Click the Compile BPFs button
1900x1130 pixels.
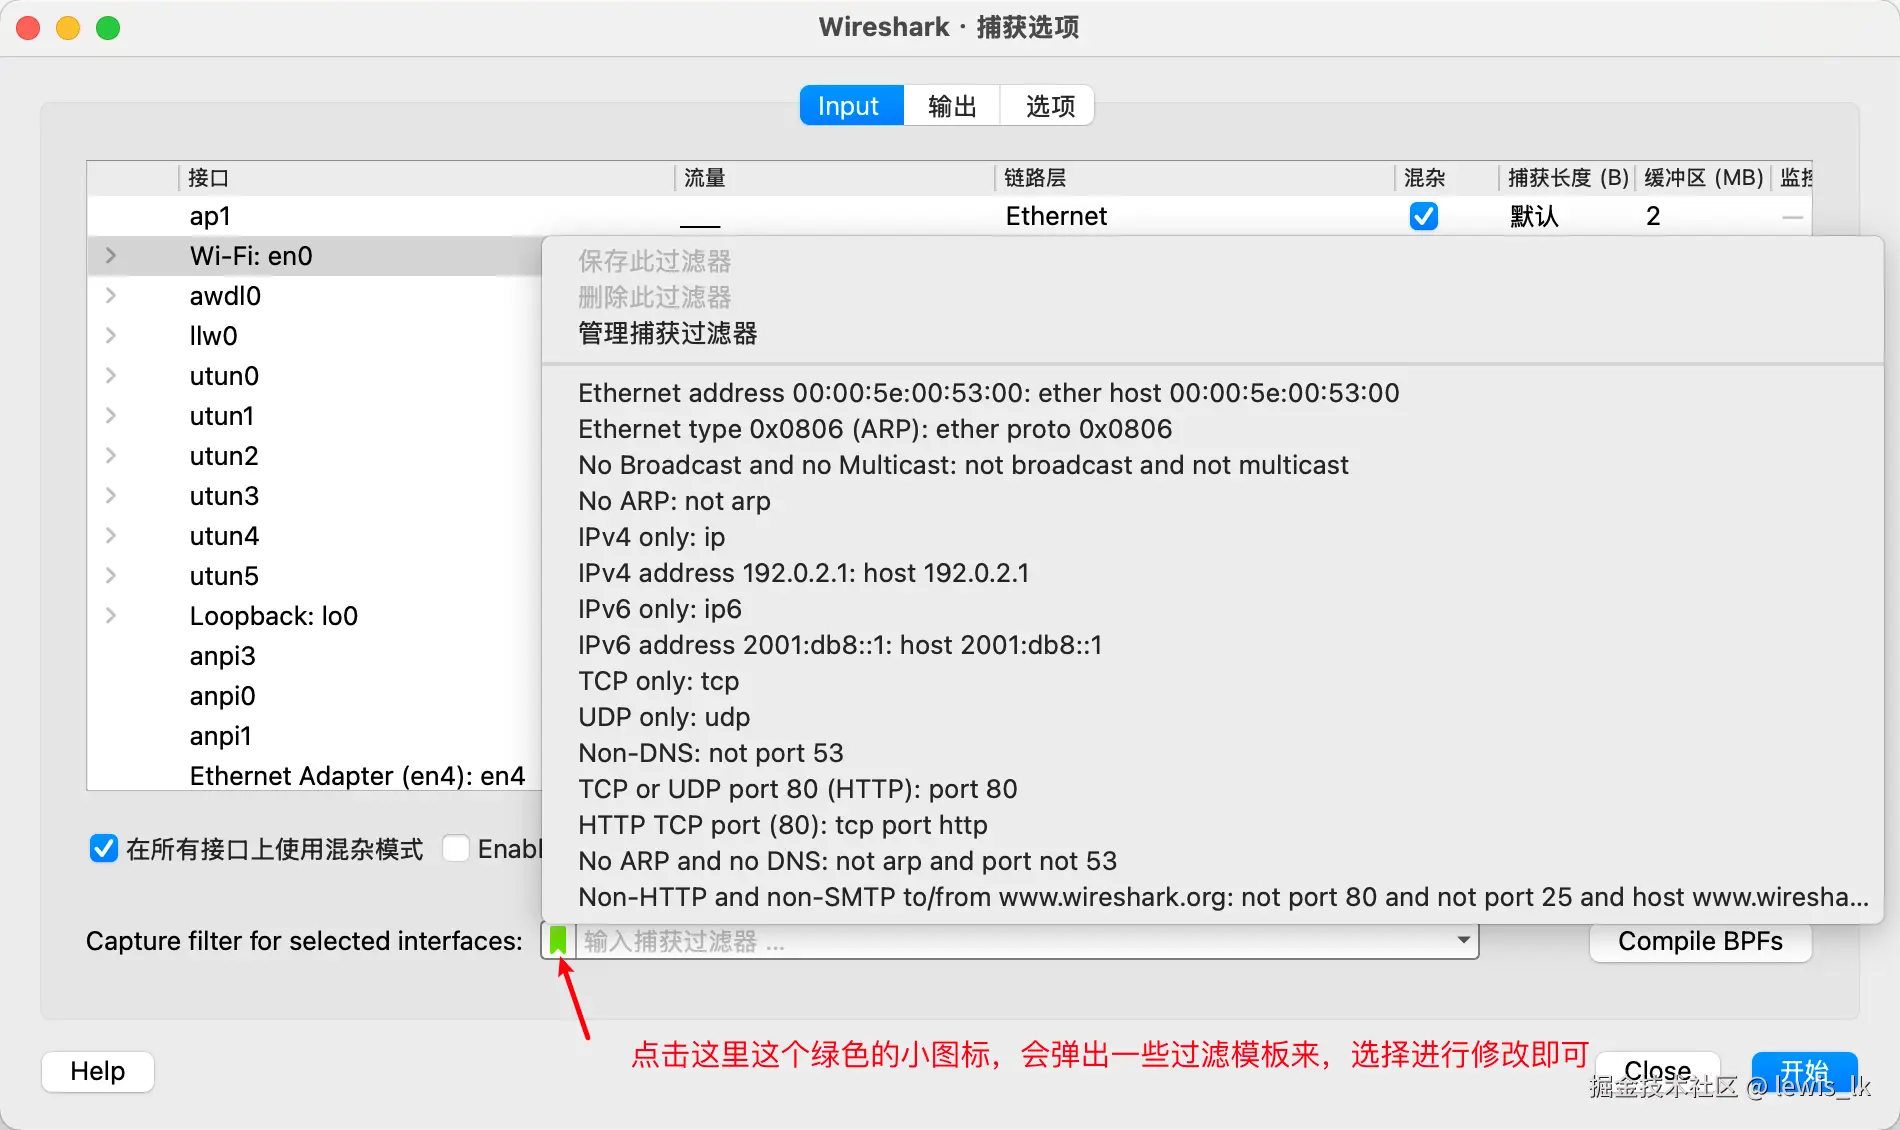tap(1700, 941)
